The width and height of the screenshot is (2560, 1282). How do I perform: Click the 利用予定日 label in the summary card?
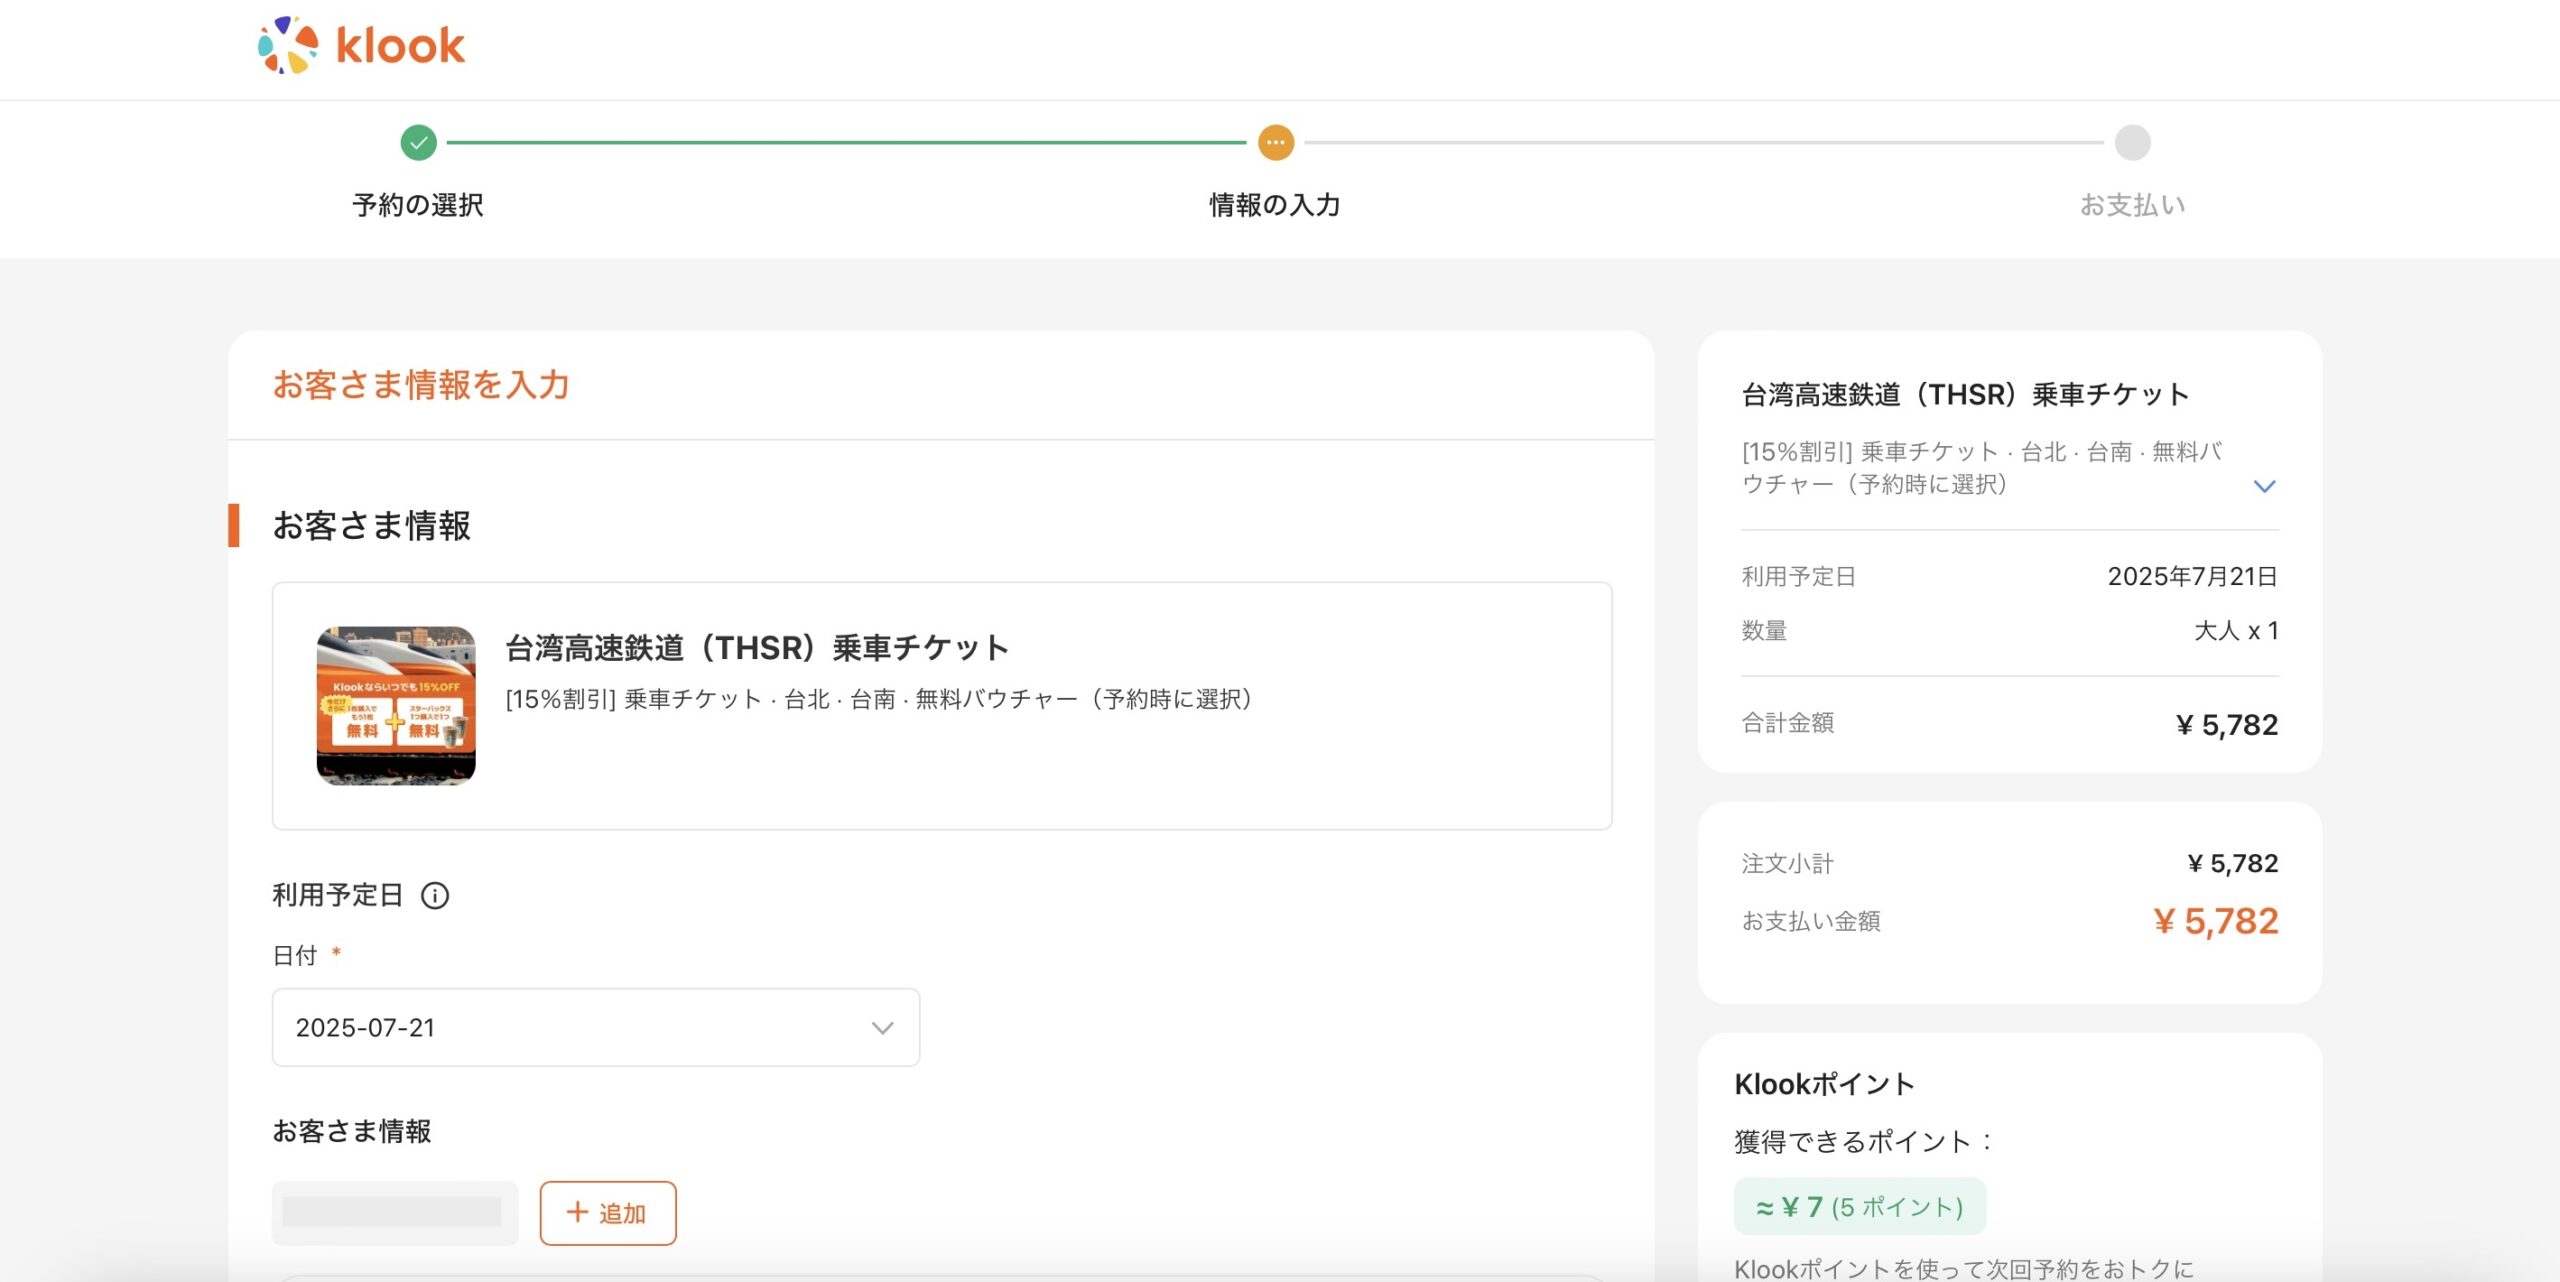click(x=1798, y=577)
